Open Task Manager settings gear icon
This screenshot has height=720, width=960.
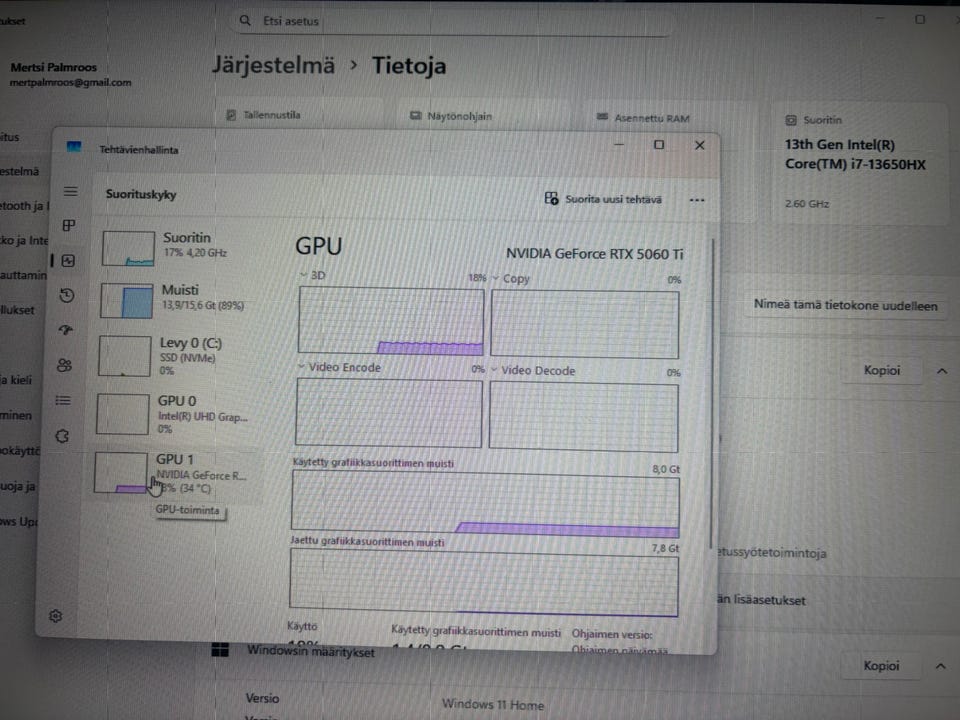pos(56,615)
